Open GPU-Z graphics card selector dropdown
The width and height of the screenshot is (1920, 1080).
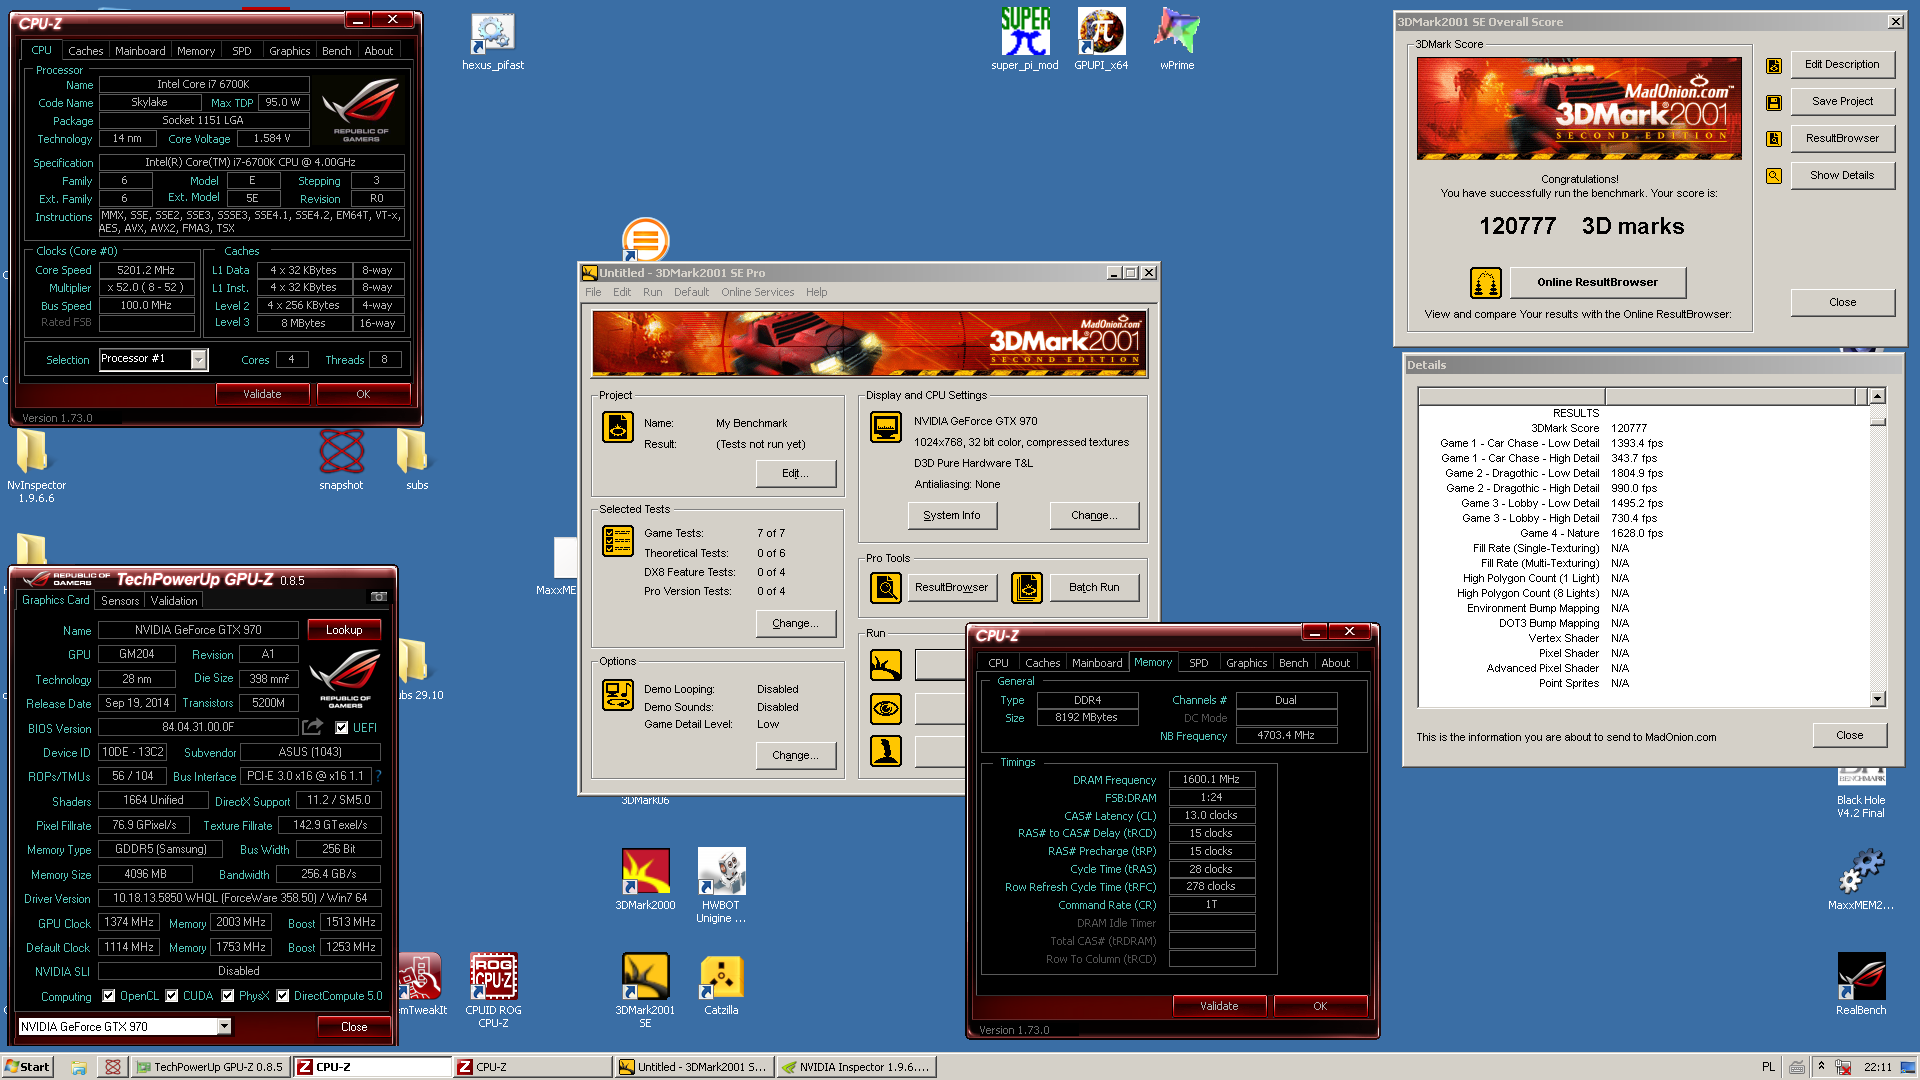coord(224,1027)
